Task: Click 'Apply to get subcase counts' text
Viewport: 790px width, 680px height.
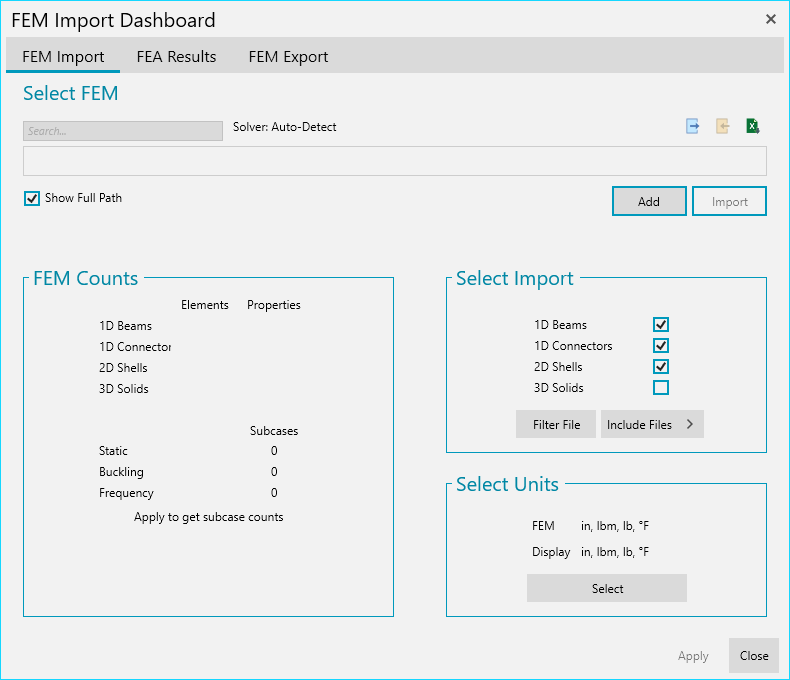Action: 209,517
